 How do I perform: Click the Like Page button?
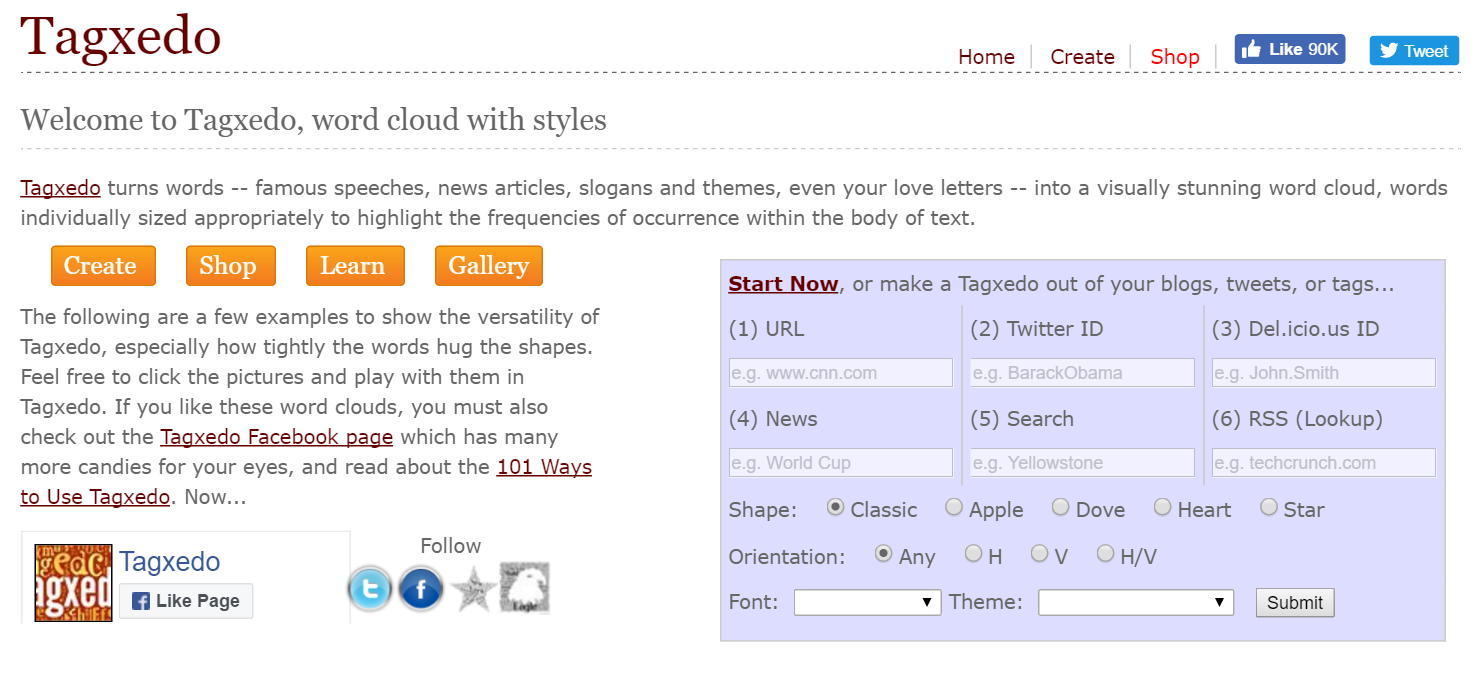tap(186, 601)
